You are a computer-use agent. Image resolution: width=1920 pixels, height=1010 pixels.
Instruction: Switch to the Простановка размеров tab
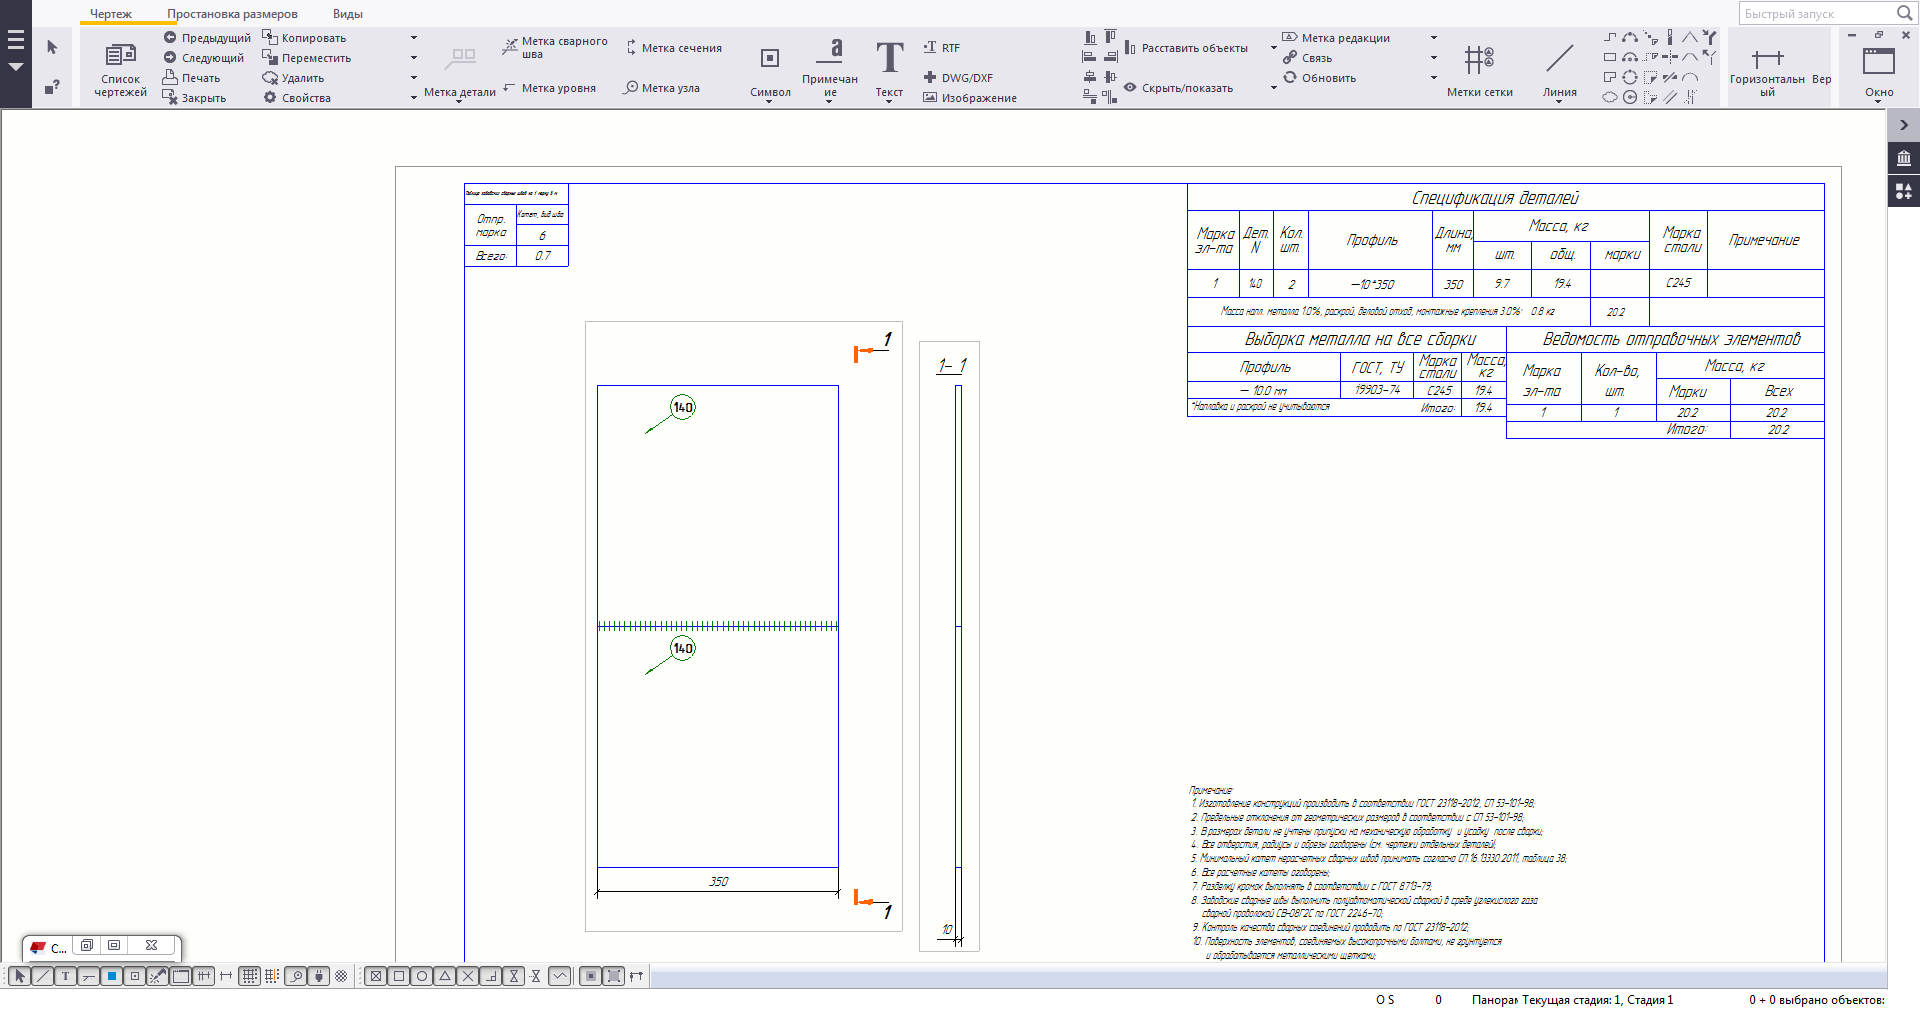coord(232,14)
